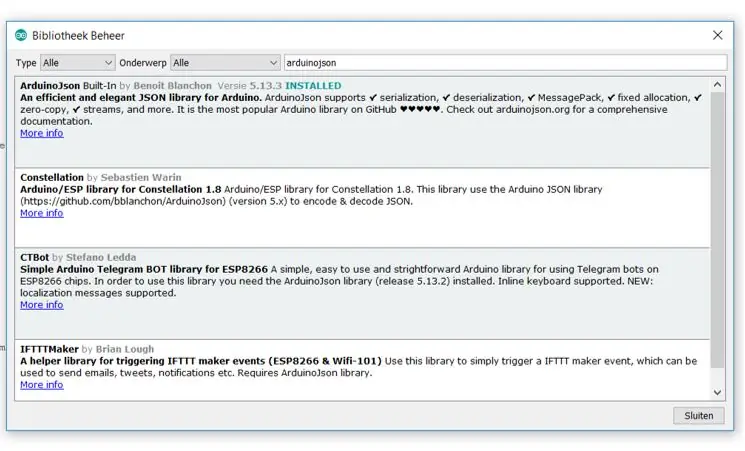745x451 pixels.
Task: Click the Sluiten button
Action: pos(698,415)
